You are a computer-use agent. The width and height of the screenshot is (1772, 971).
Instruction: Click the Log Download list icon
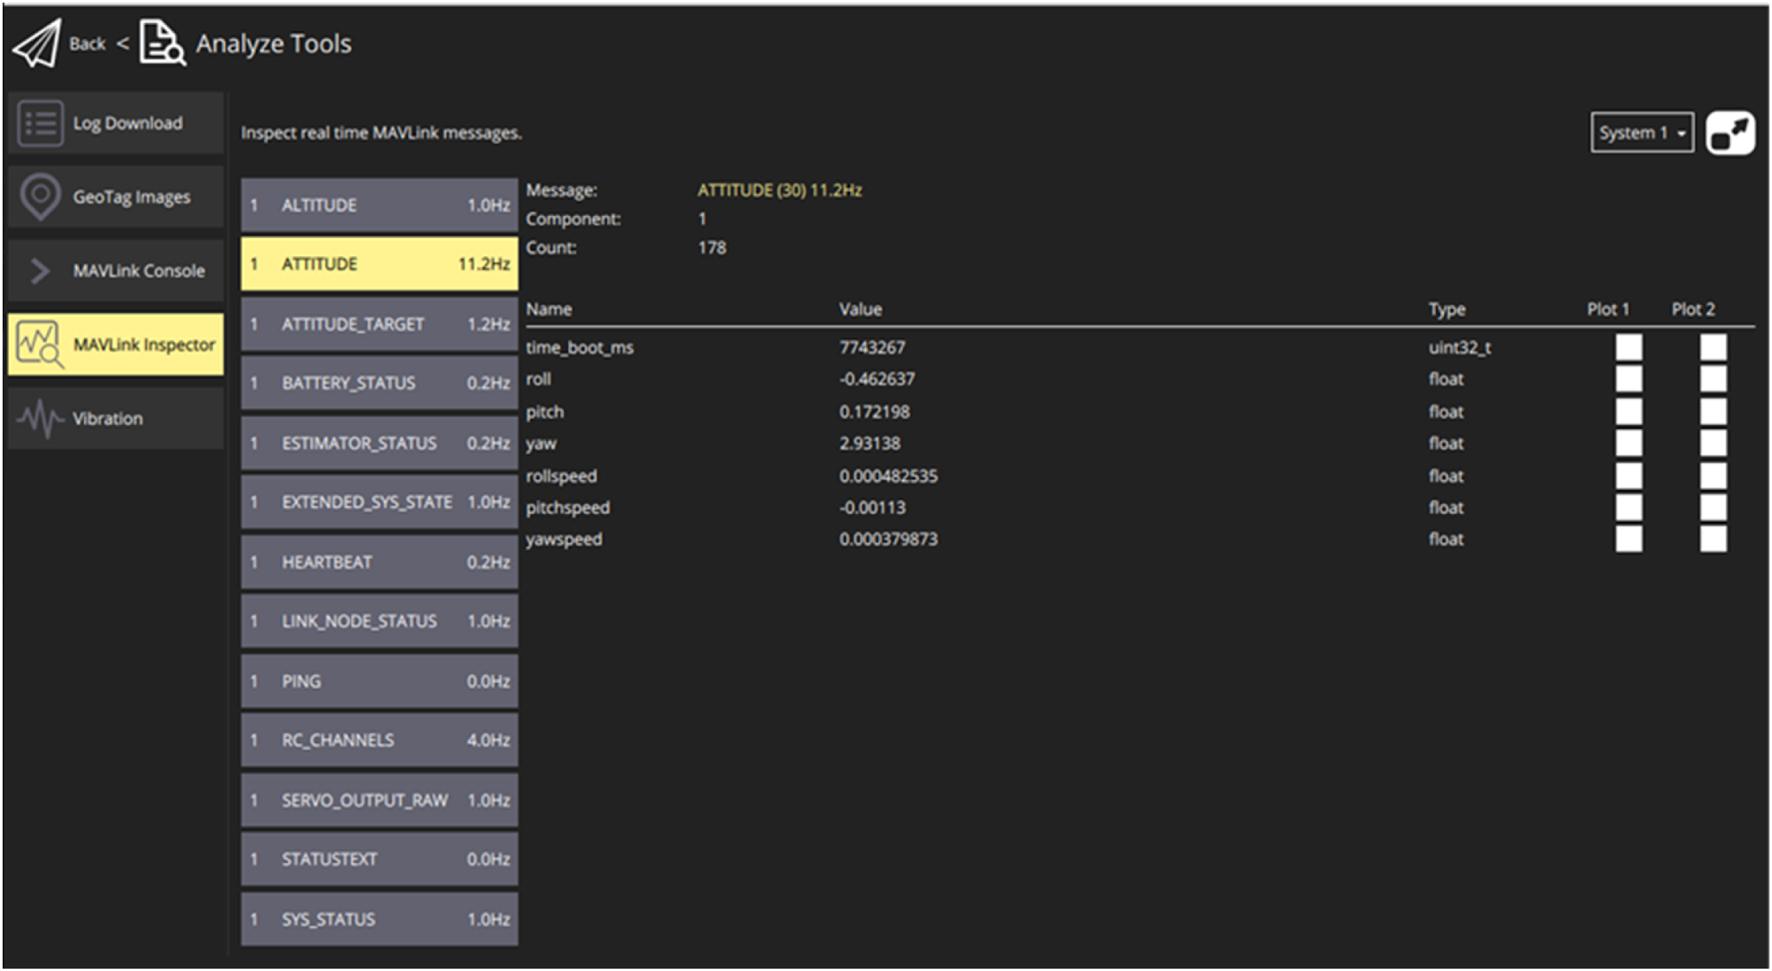point(40,123)
